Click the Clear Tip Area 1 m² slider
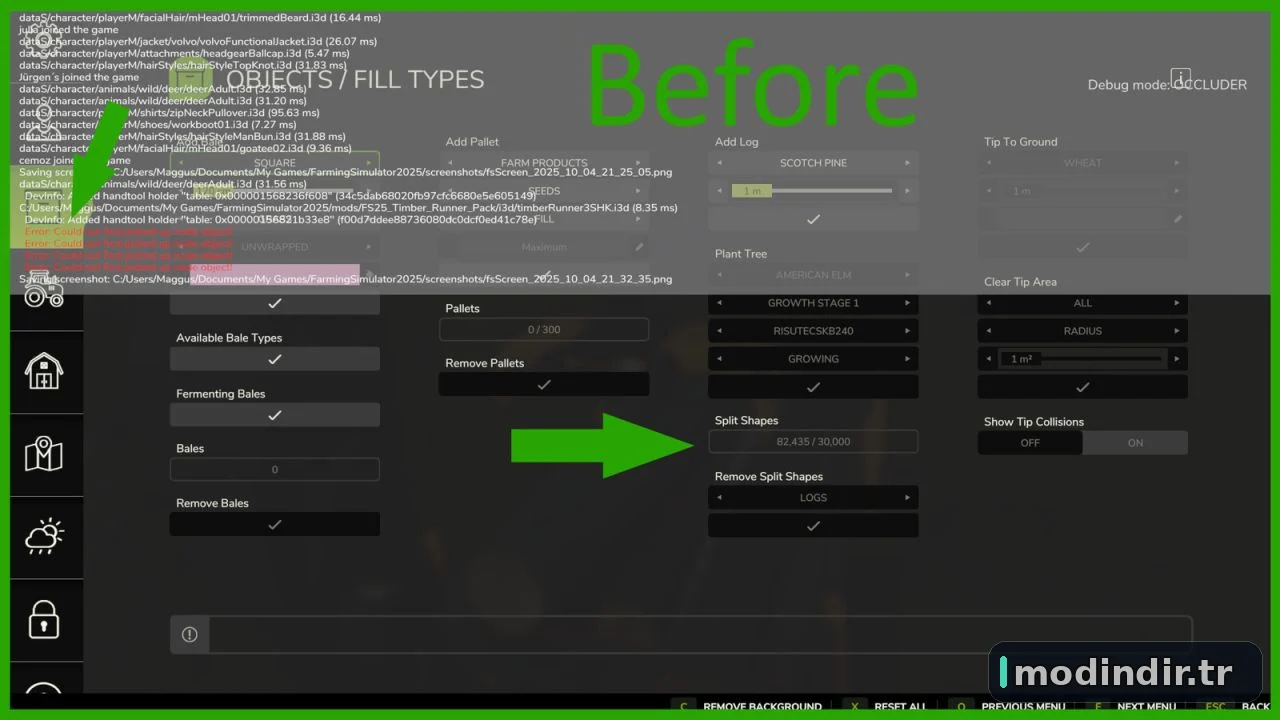Image resolution: width=1280 pixels, height=720 pixels. tap(1083, 359)
